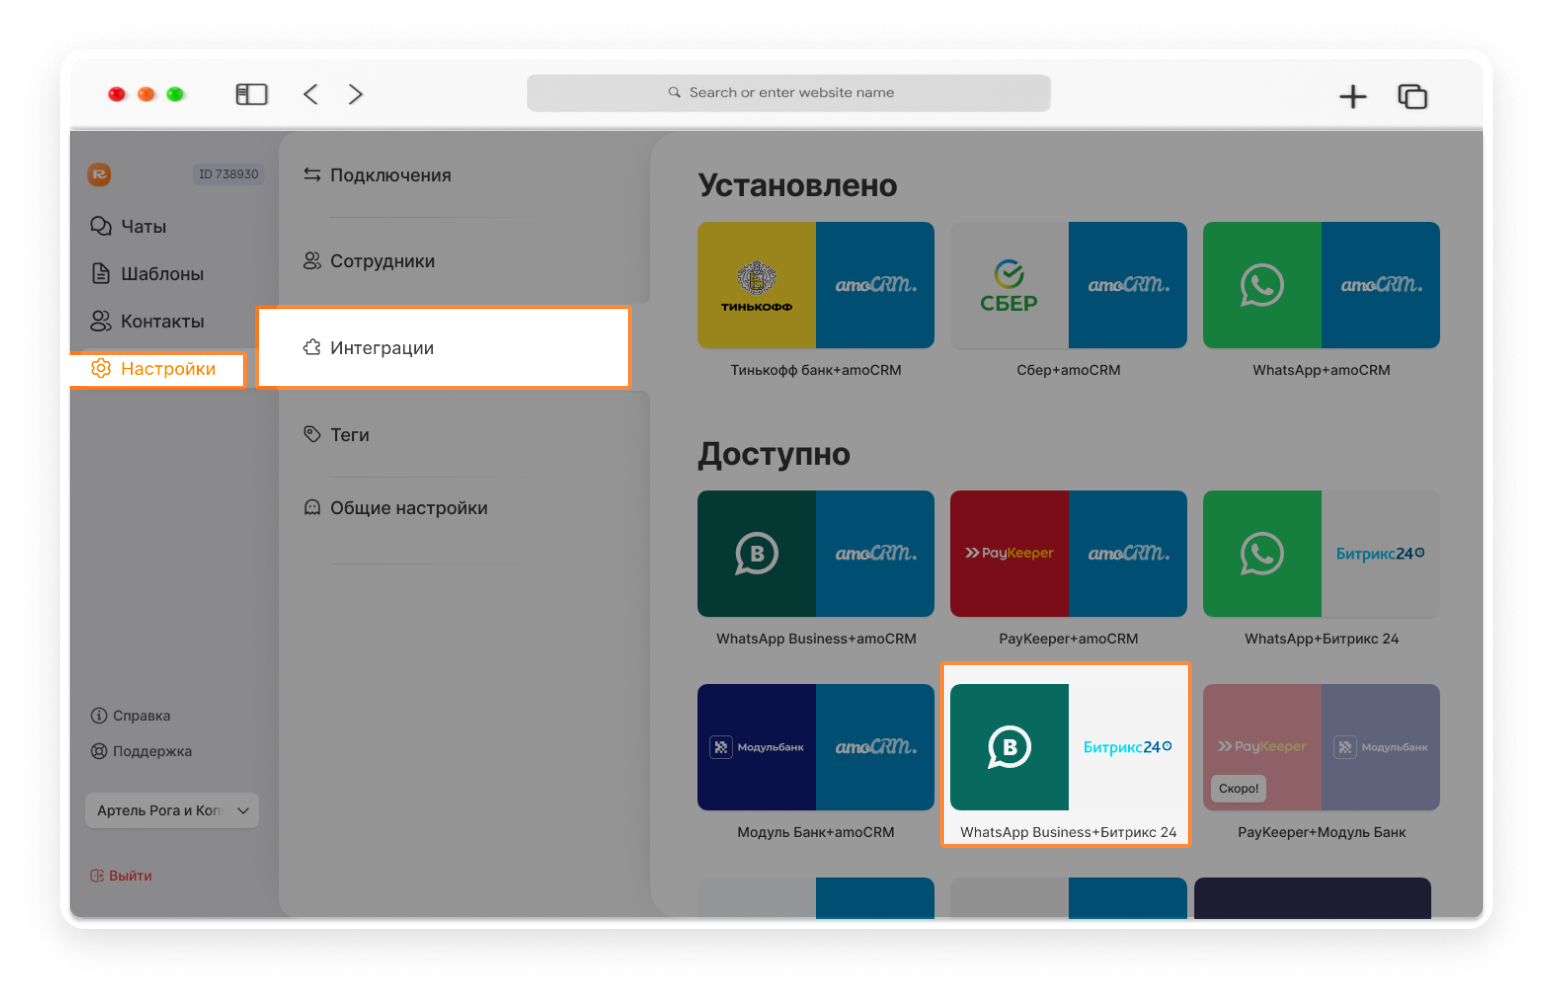
Task: Click Поддержка lifebuoy icon
Action: (x=99, y=751)
